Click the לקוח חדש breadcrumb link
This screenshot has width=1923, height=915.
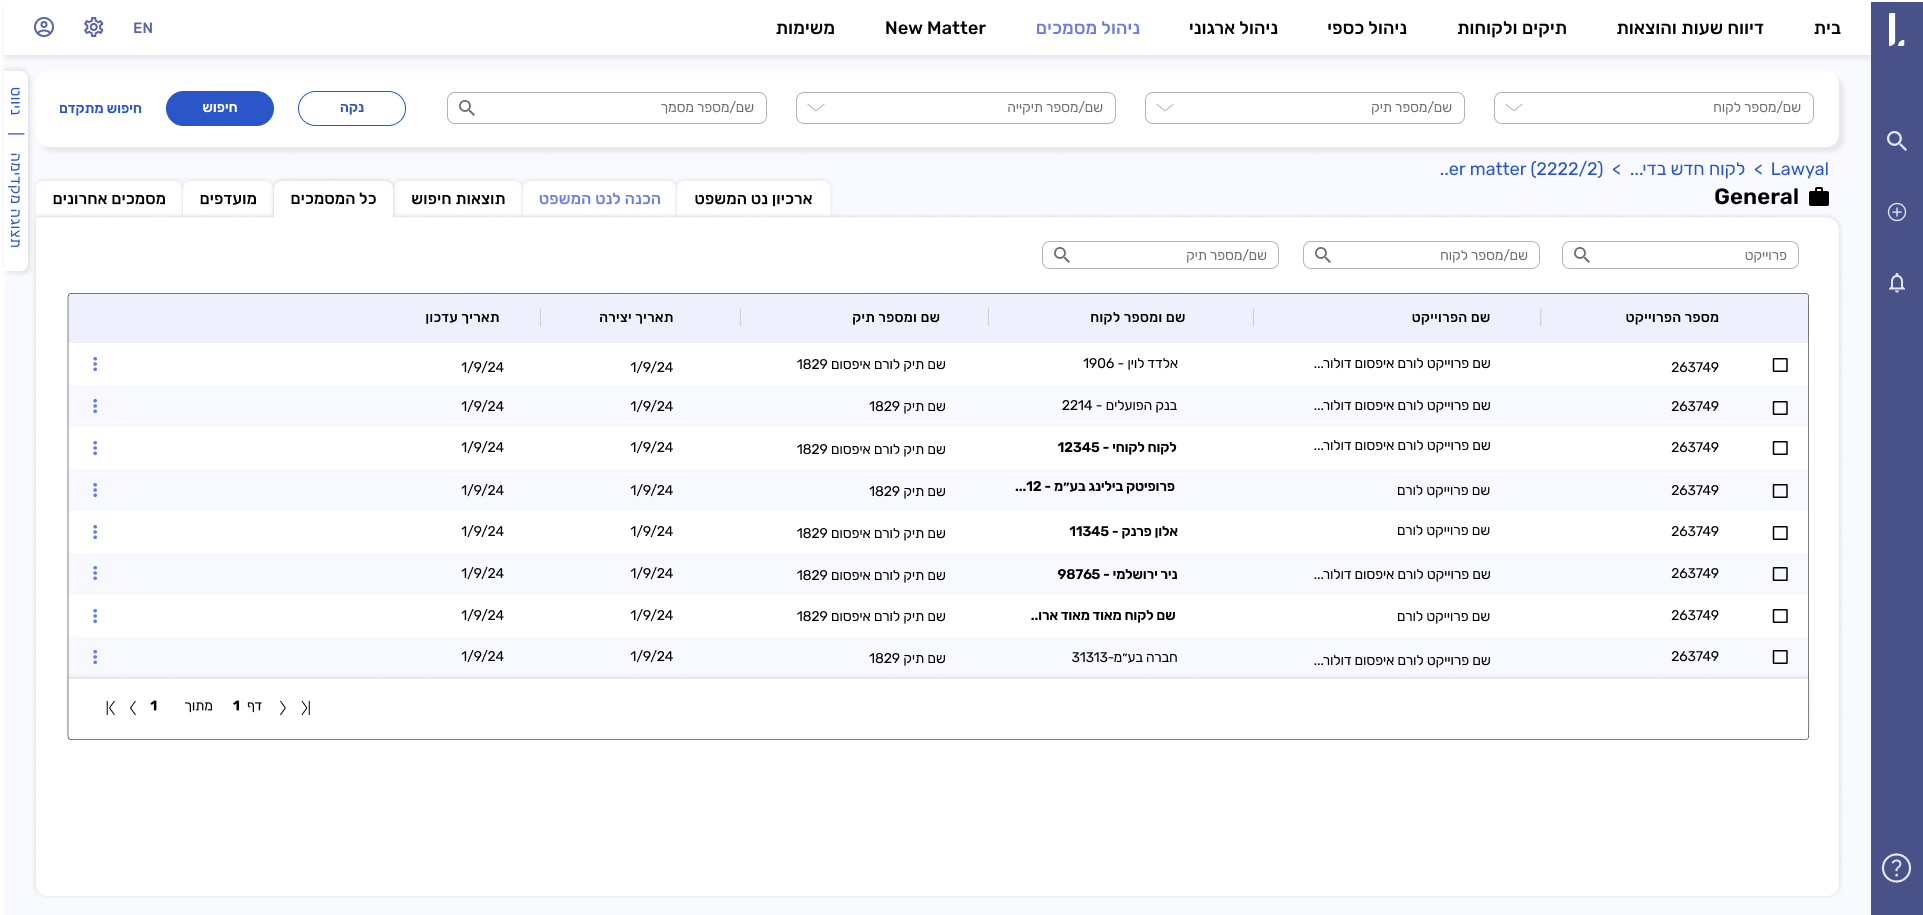1687,169
